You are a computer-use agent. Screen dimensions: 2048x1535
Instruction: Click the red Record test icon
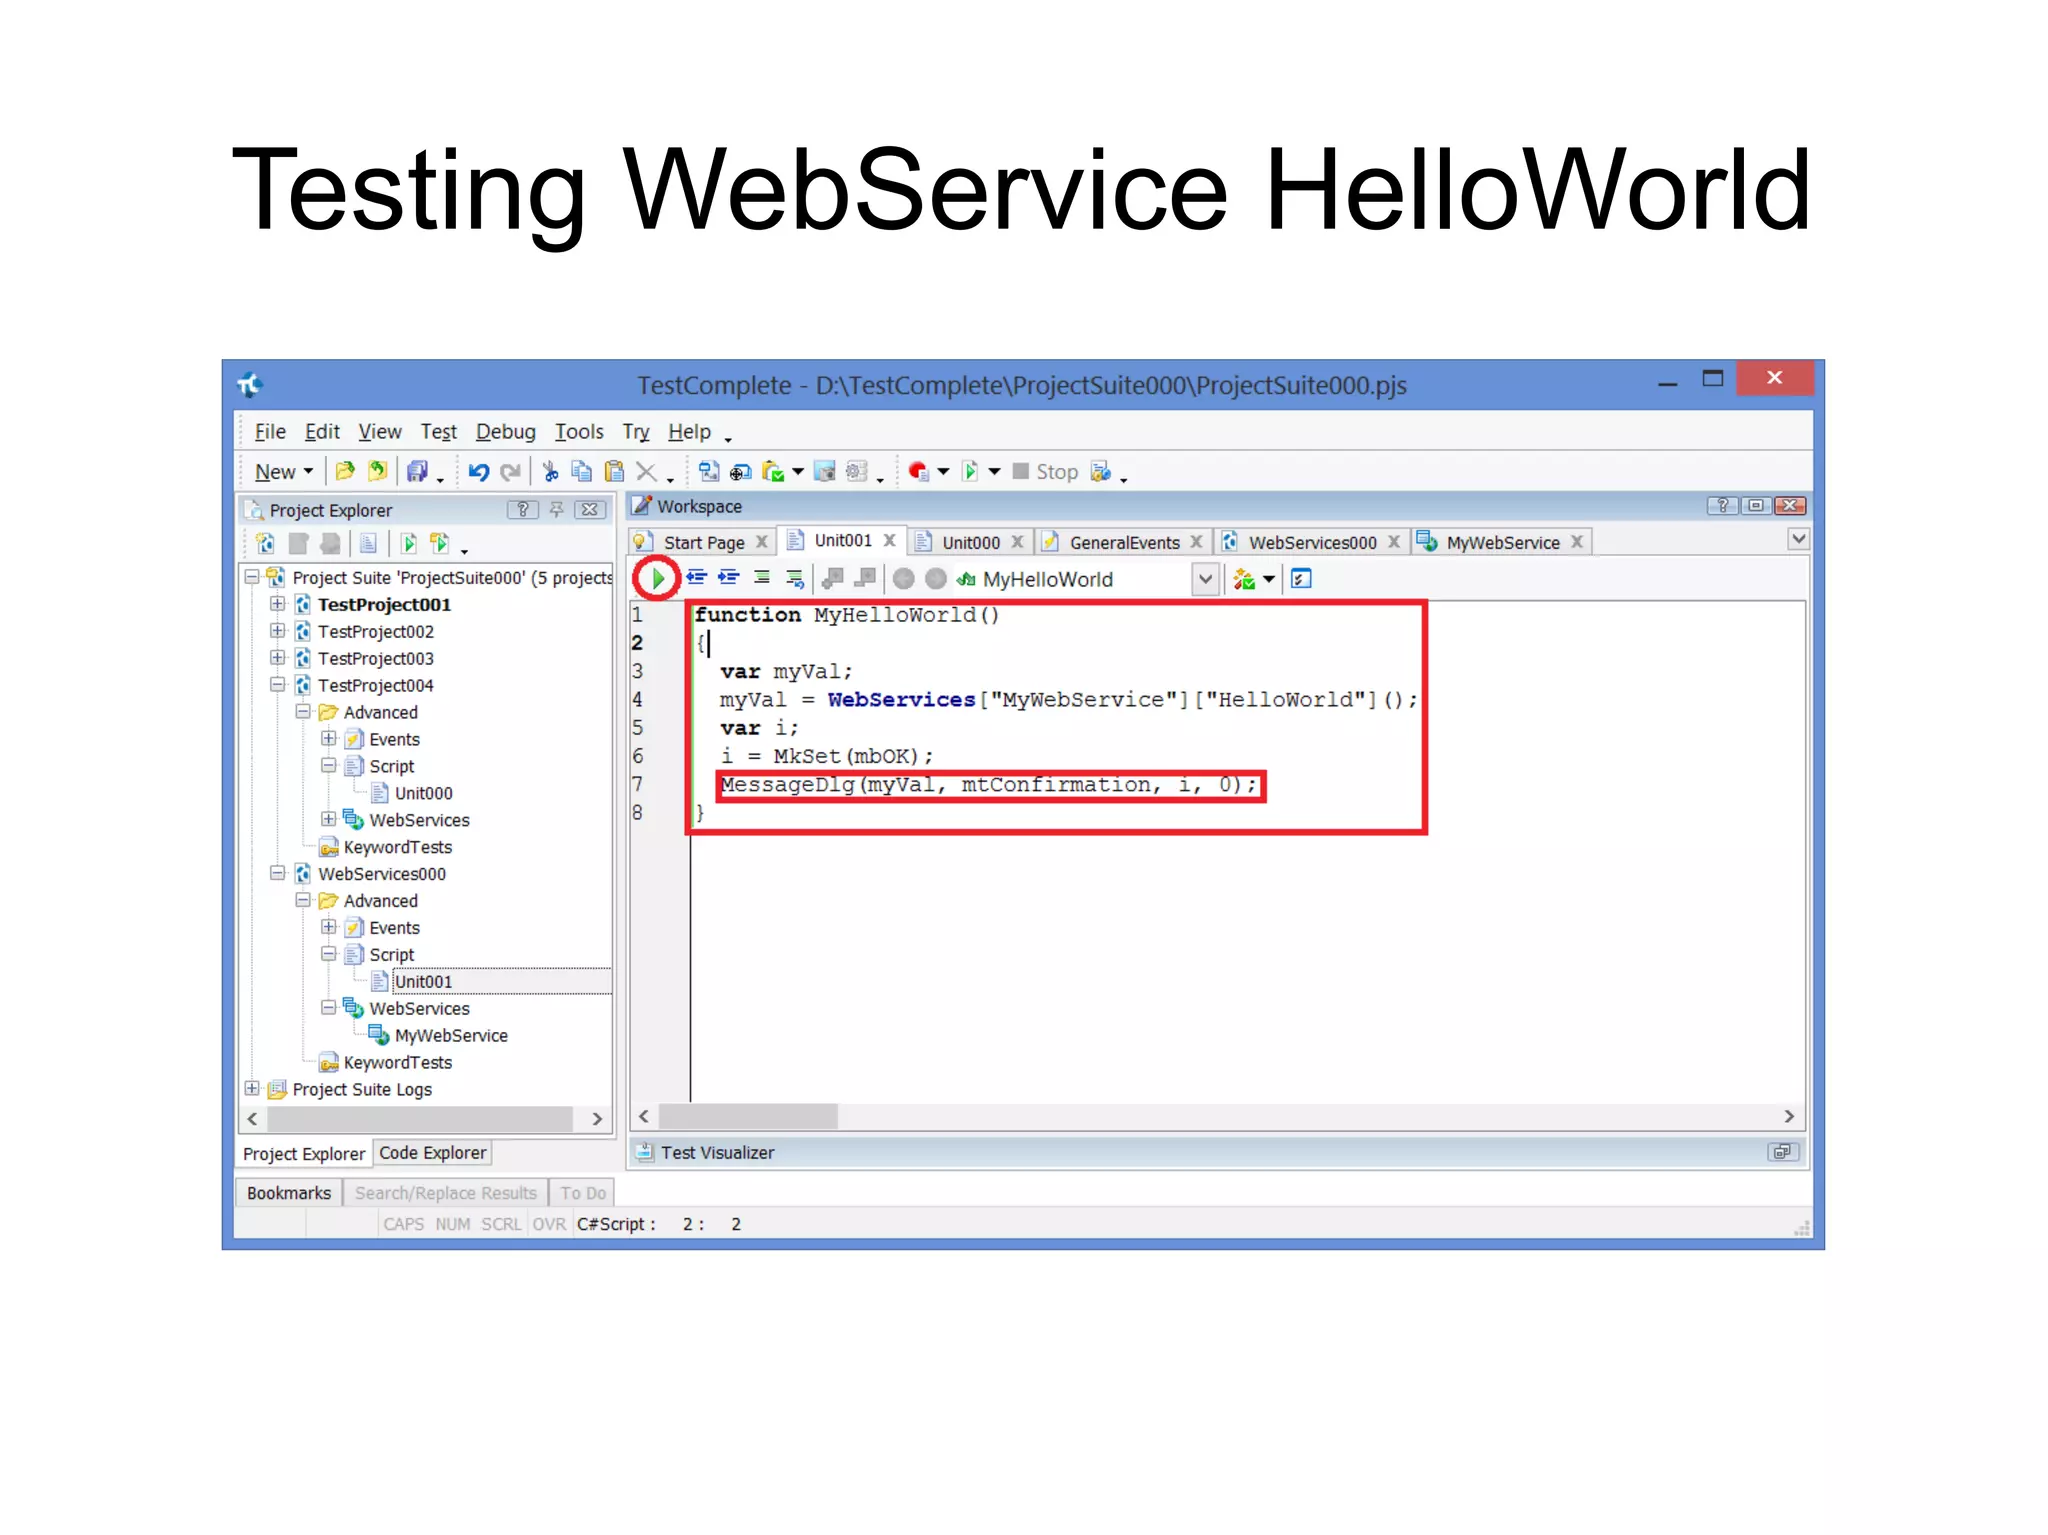[x=917, y=471]
